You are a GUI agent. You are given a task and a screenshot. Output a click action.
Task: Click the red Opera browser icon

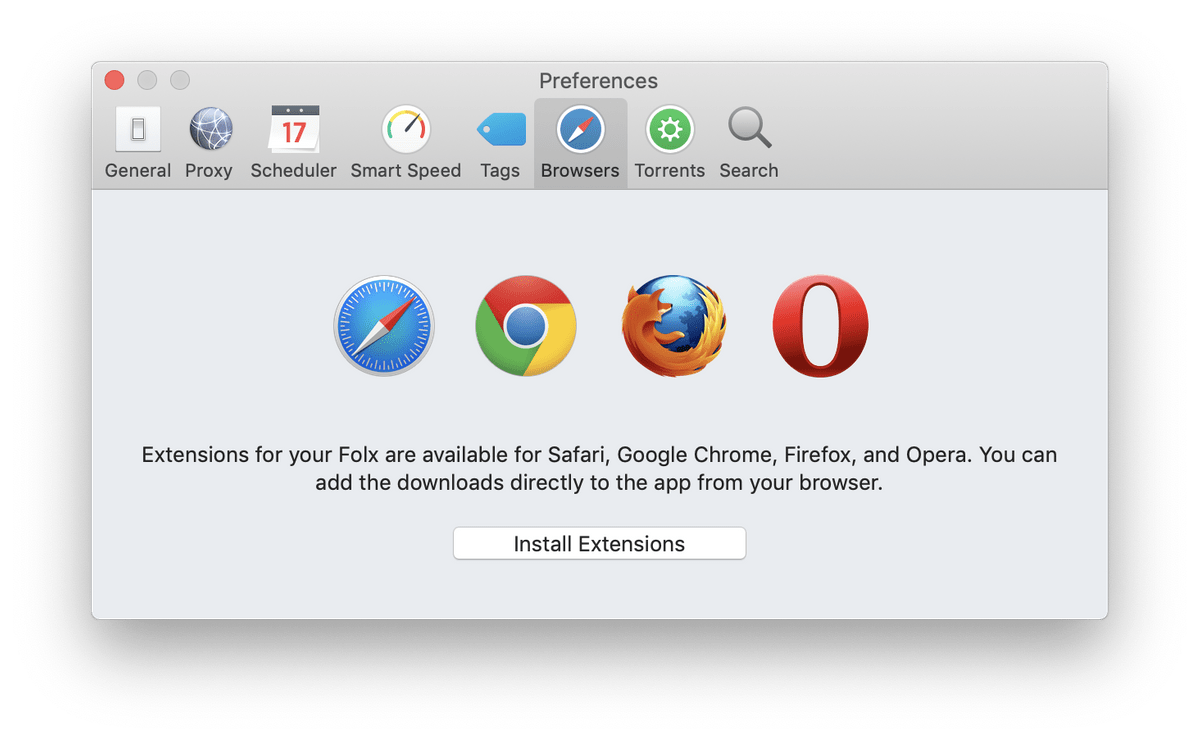(820, 326)
